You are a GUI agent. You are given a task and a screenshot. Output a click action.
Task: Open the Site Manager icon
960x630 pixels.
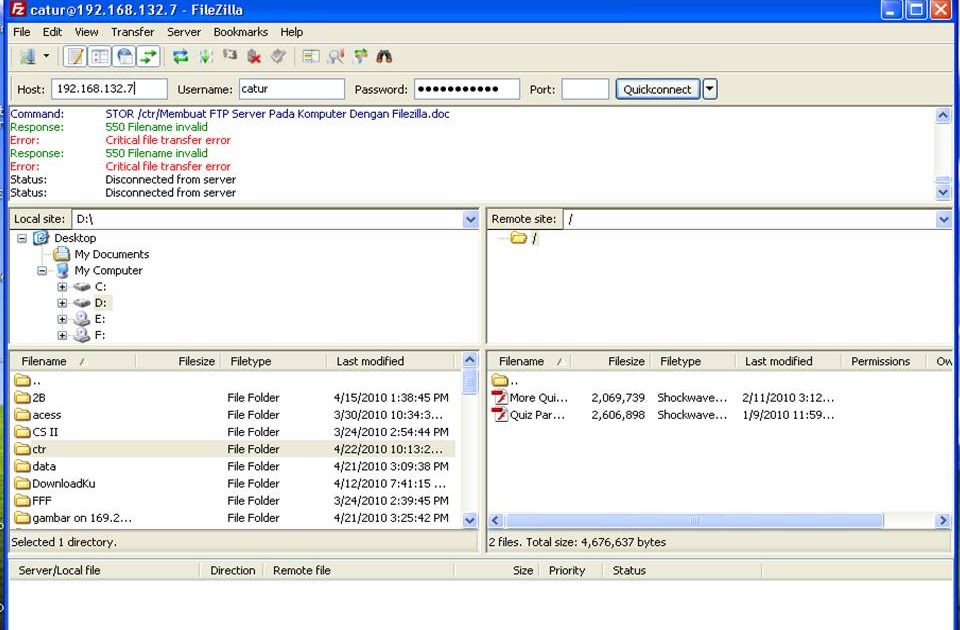pos(28,57)
